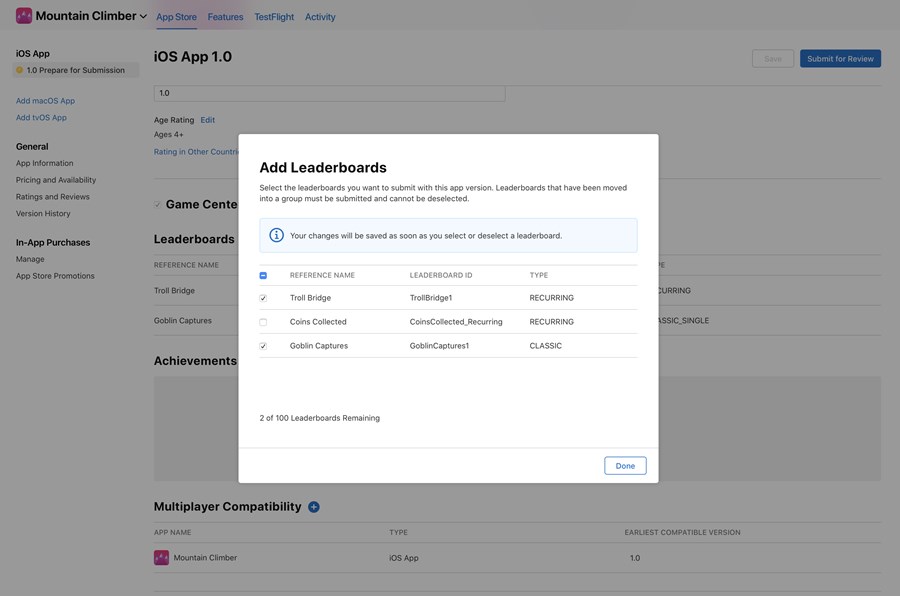Click Troll Bridge in the background Leaderboards list

tap(174, 291)
